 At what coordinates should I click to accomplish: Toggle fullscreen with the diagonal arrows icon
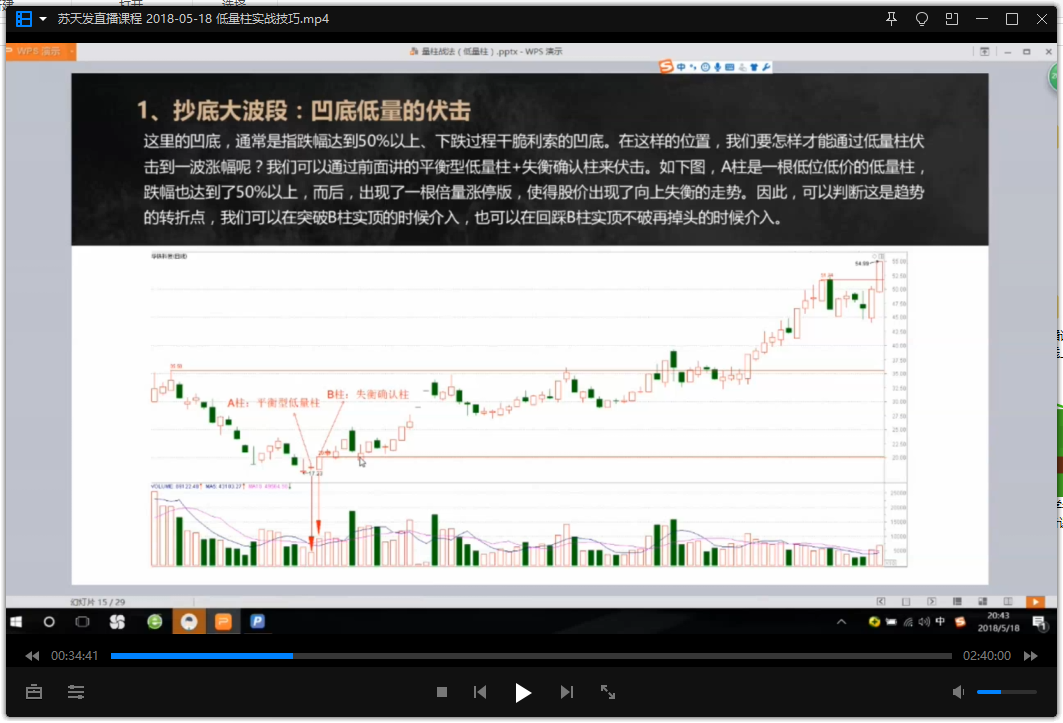pos(608,692)
